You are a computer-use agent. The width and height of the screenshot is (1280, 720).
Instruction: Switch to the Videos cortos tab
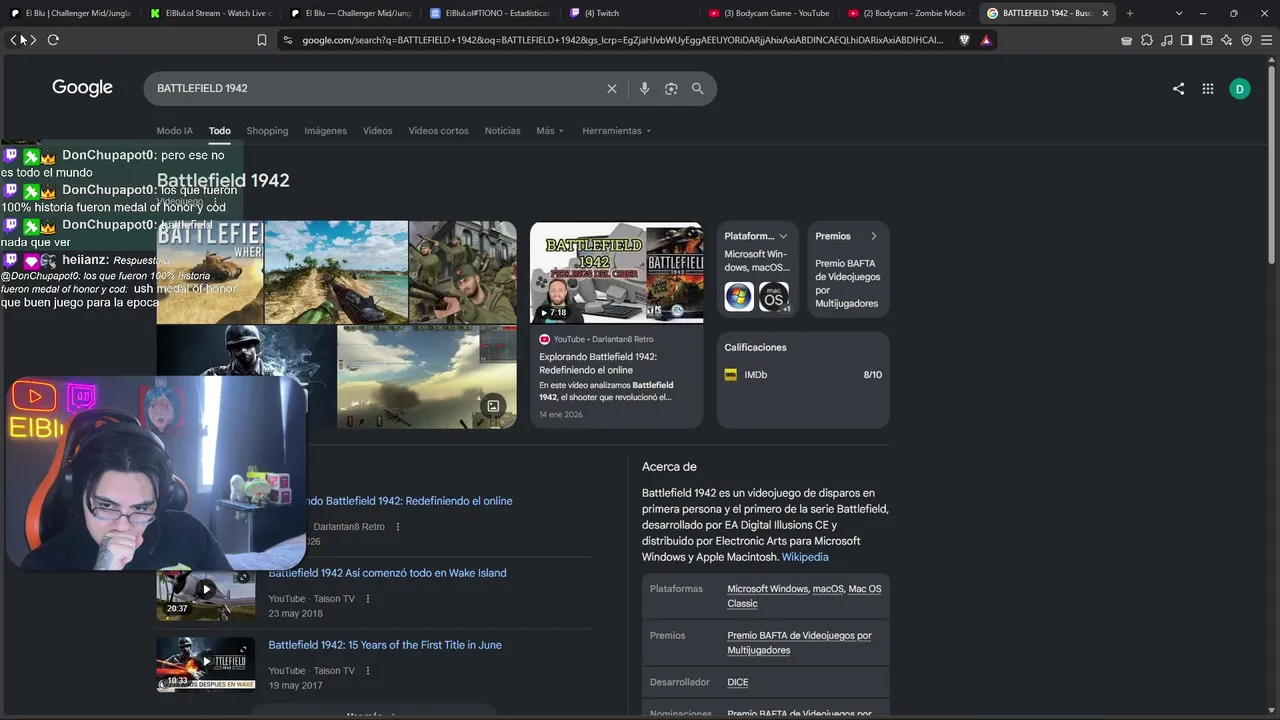click(438, 131)
